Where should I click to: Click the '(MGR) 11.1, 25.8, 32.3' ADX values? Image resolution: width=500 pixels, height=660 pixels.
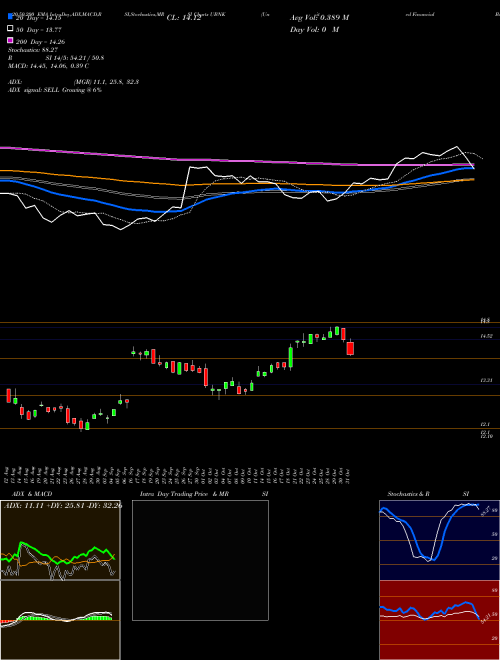[106, 82]
